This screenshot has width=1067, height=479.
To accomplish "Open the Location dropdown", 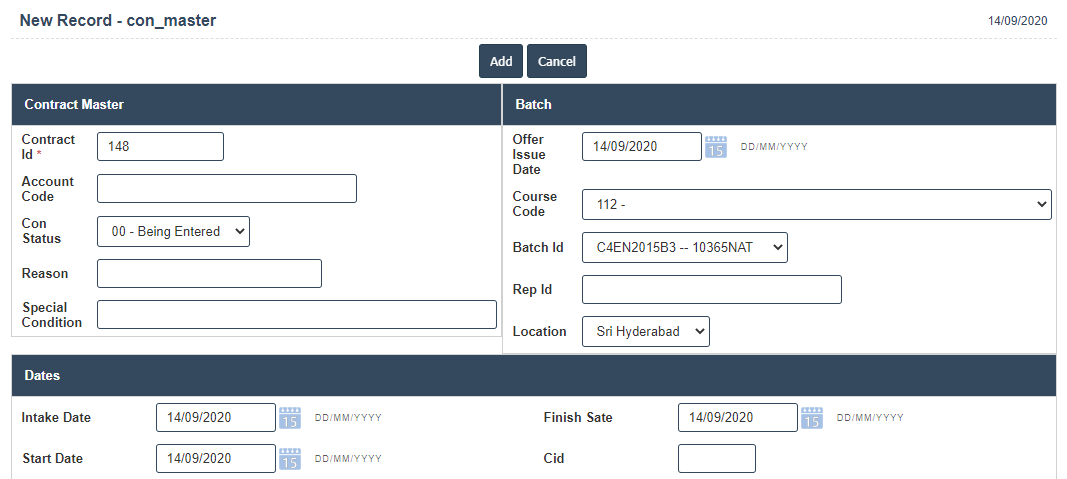I will pos(645,332).
